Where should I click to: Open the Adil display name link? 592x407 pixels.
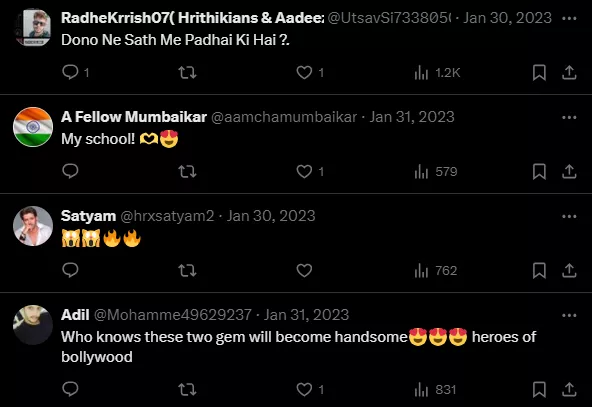click(x=75, y=315)
